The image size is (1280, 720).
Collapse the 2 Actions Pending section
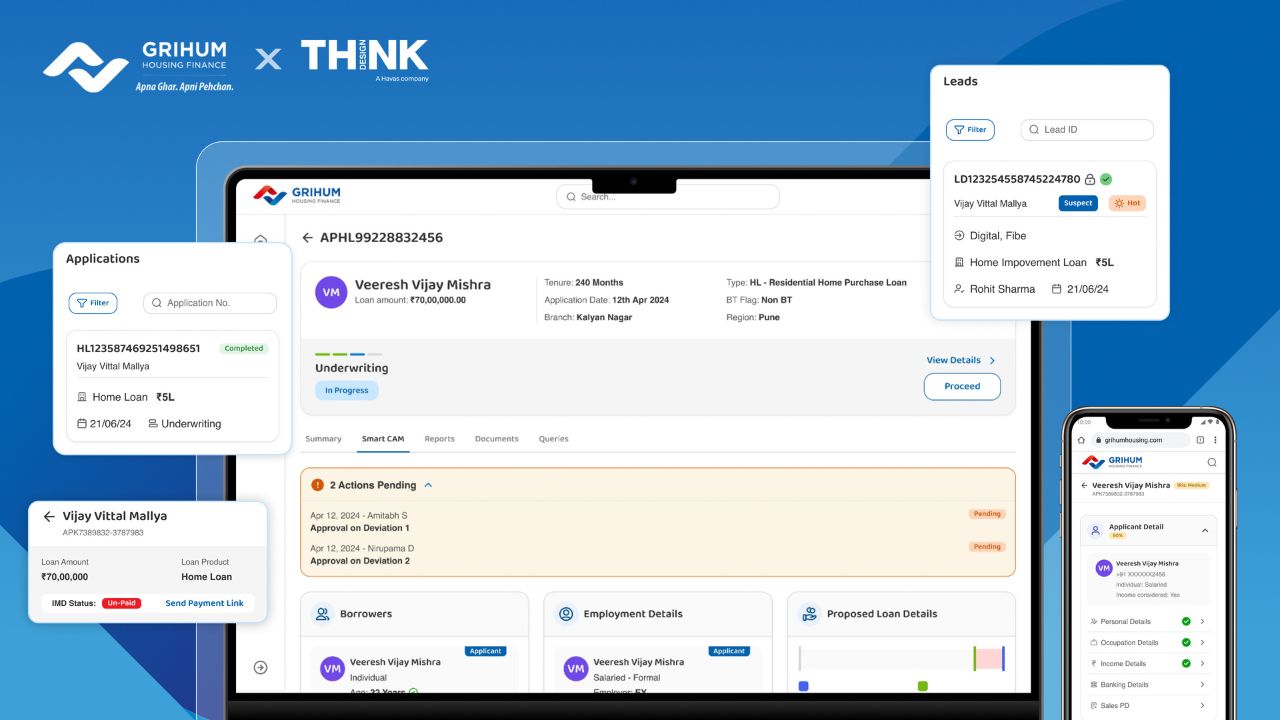click(x=428, y=485)
